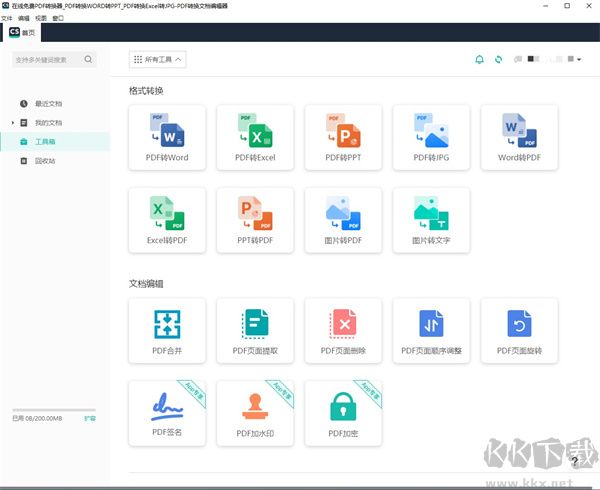Click the 扩容 storage link
The width and height of the screenshot is (600, 490).
pyautogui.click(x=90, y=418)
